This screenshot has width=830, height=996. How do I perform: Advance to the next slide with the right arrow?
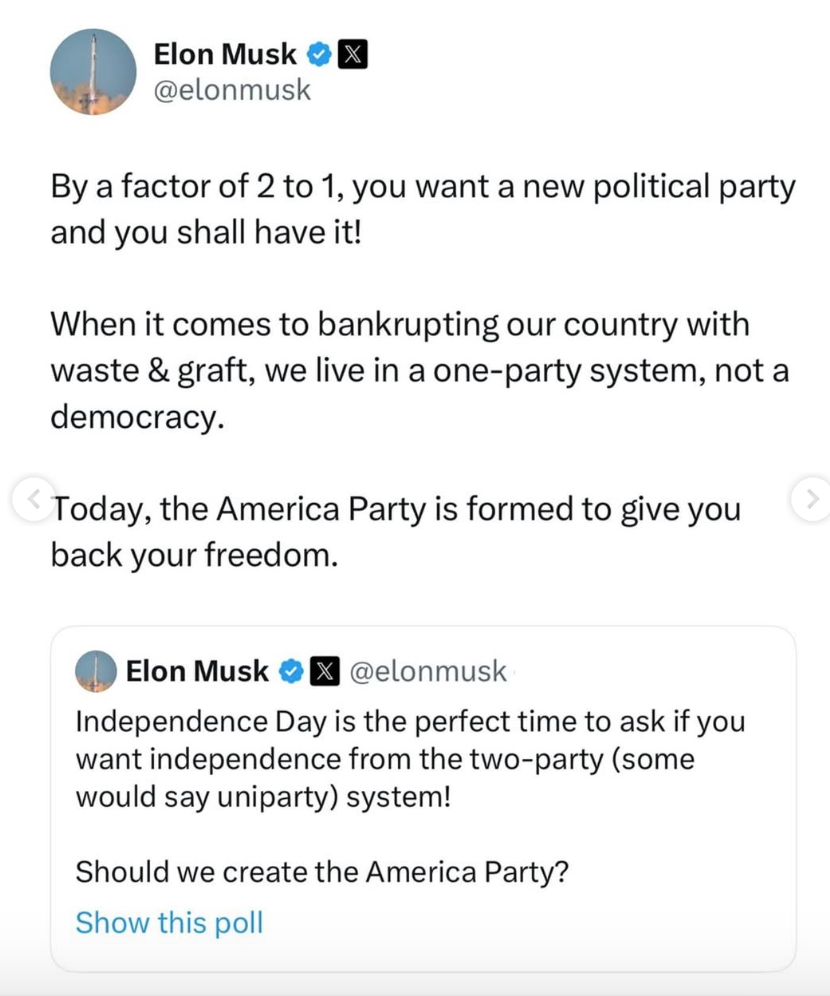(x=807, y=497)
